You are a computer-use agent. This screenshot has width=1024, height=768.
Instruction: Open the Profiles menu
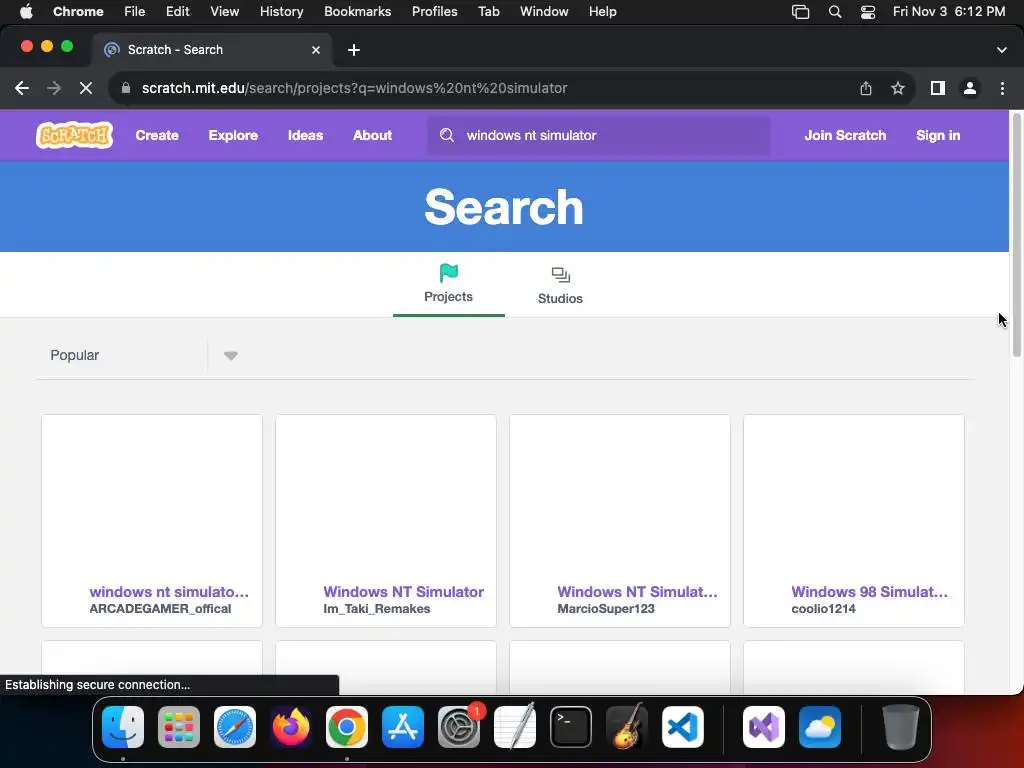(434, 12)
